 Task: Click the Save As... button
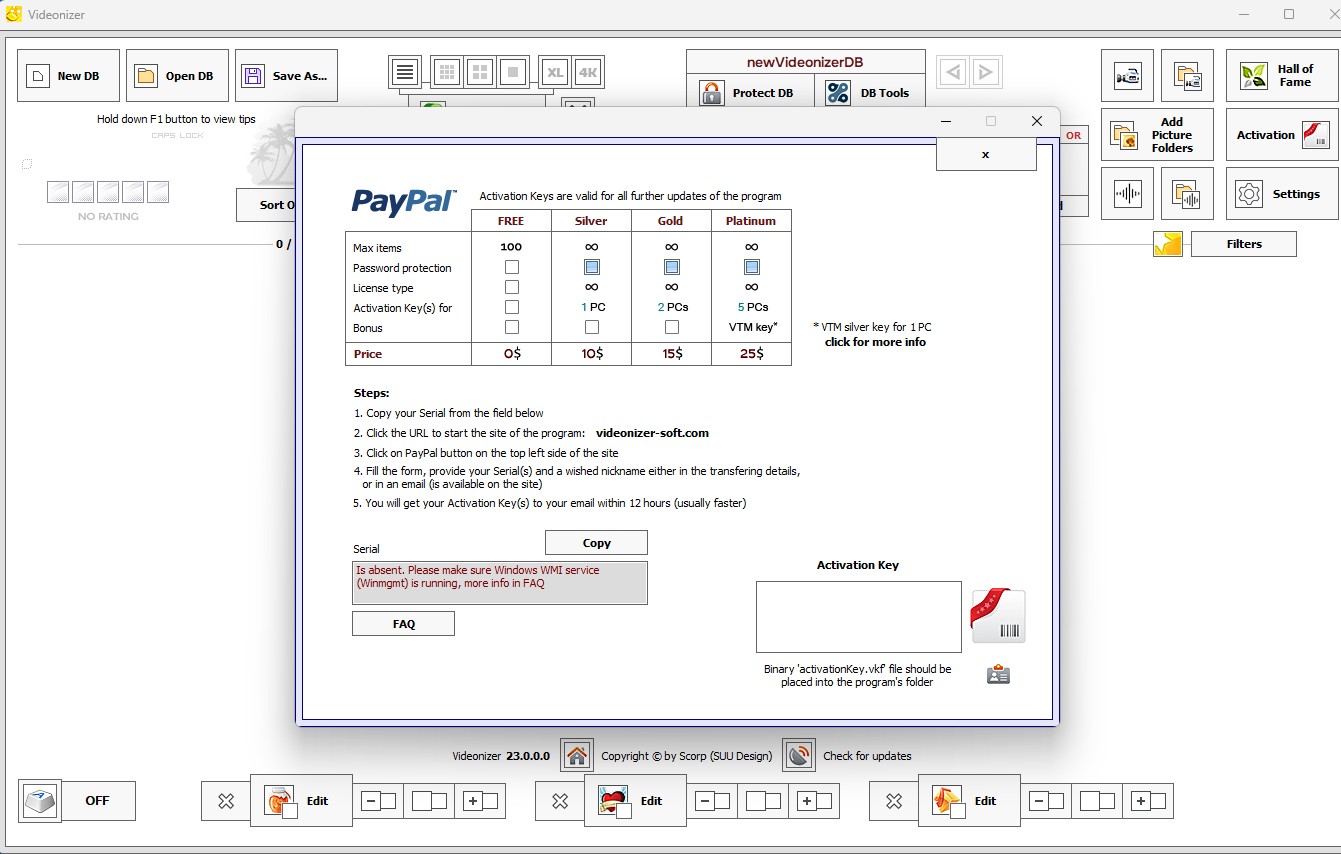[286, 76]
